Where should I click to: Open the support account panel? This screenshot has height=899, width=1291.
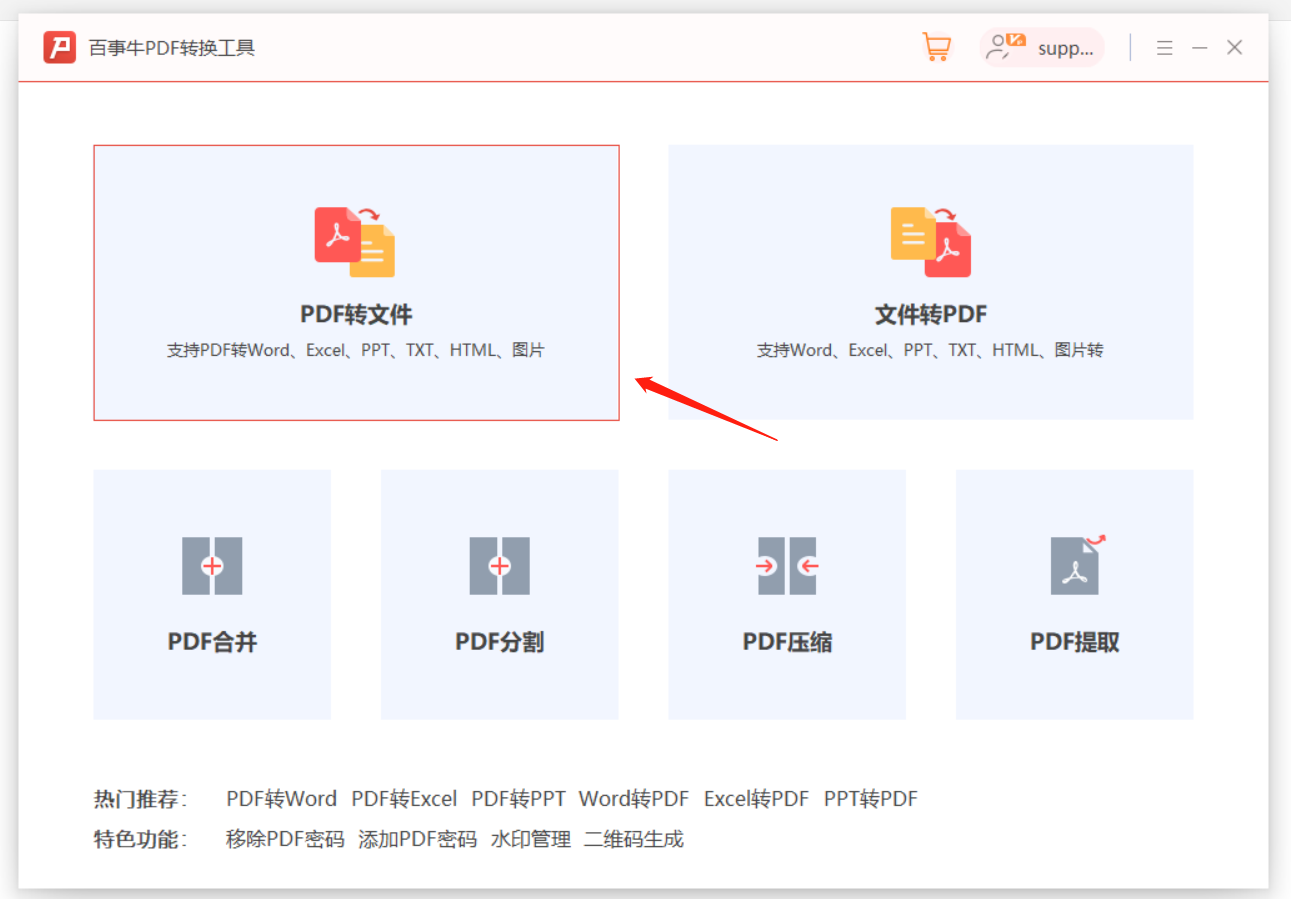click(1041, 46)
